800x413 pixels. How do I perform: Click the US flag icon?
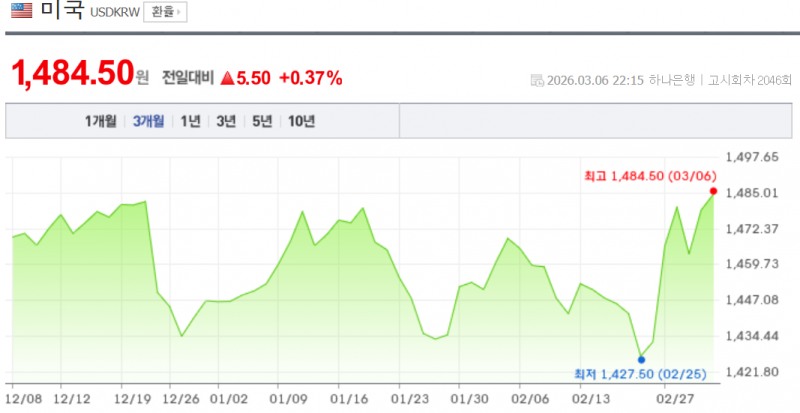click(21, 10)
